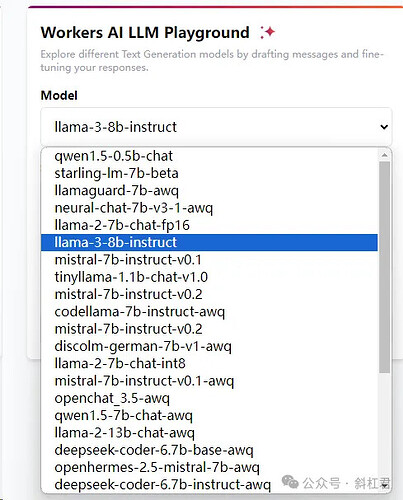Screen dimensions: 403x500
Task: Select neural-chat-7b-v3-1-awq option
Action: (210, 208)
